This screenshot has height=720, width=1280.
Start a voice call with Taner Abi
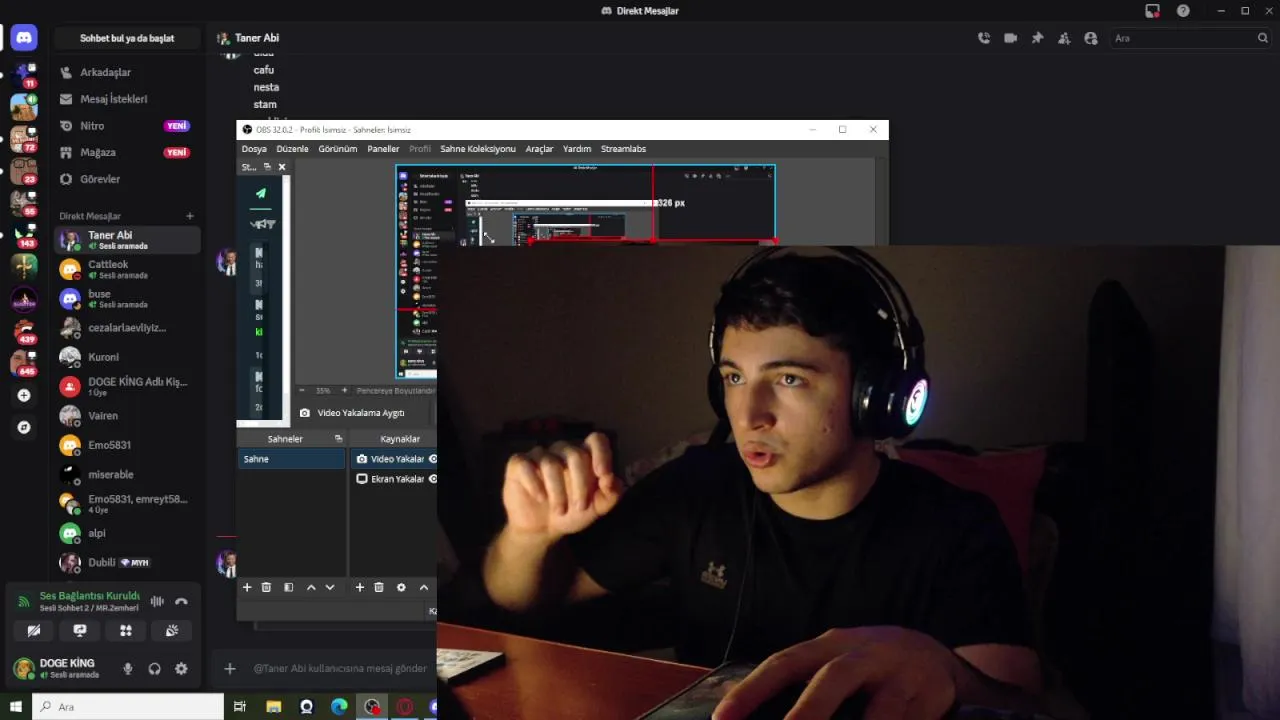point(984,38)
